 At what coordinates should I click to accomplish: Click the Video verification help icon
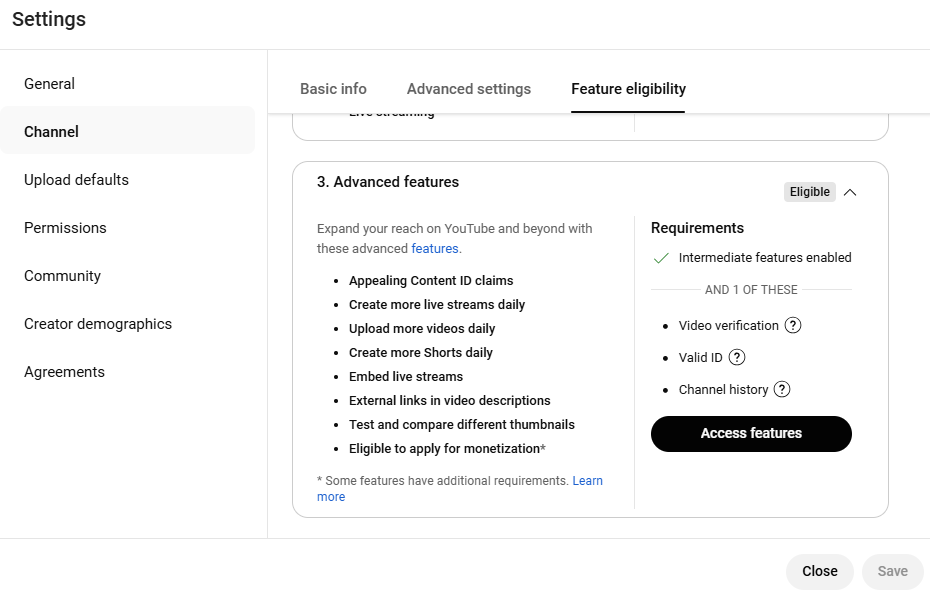point(792,326)
